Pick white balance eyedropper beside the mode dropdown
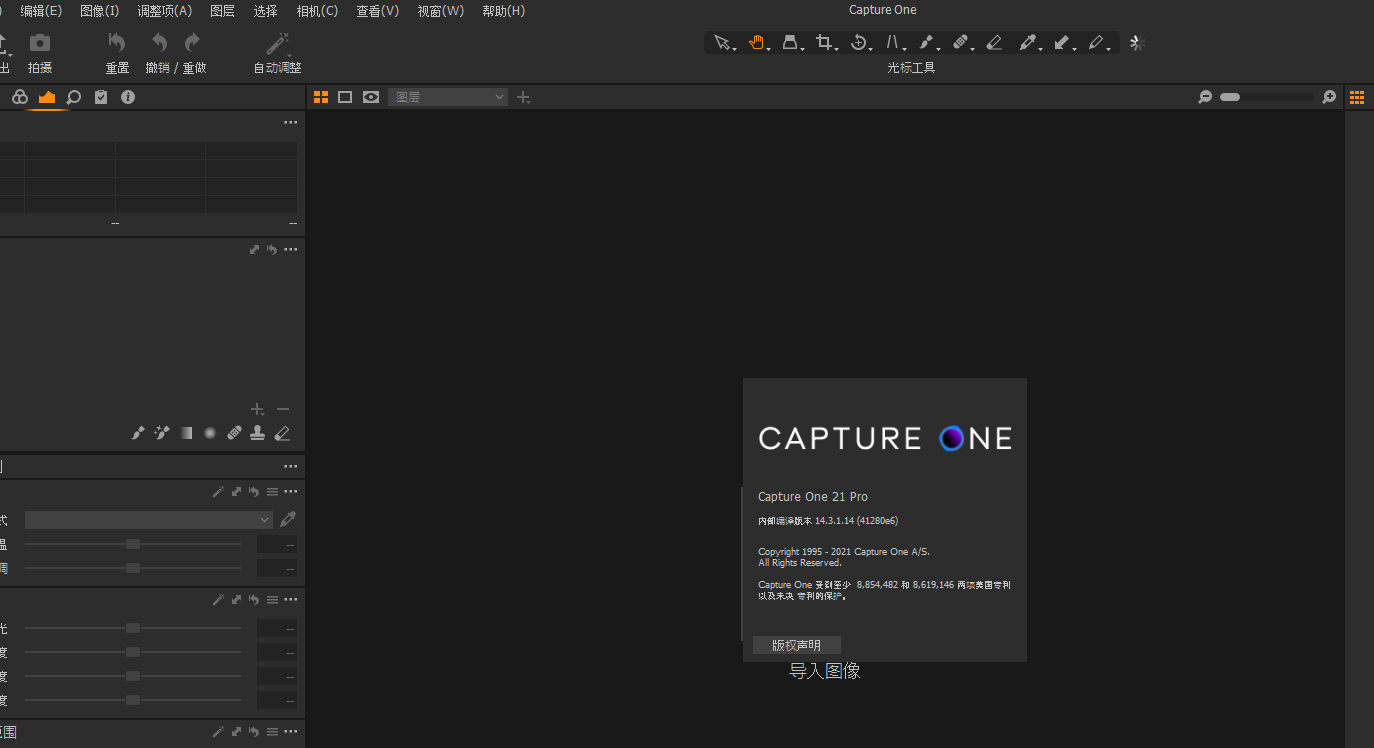 (x=288, y=519)
